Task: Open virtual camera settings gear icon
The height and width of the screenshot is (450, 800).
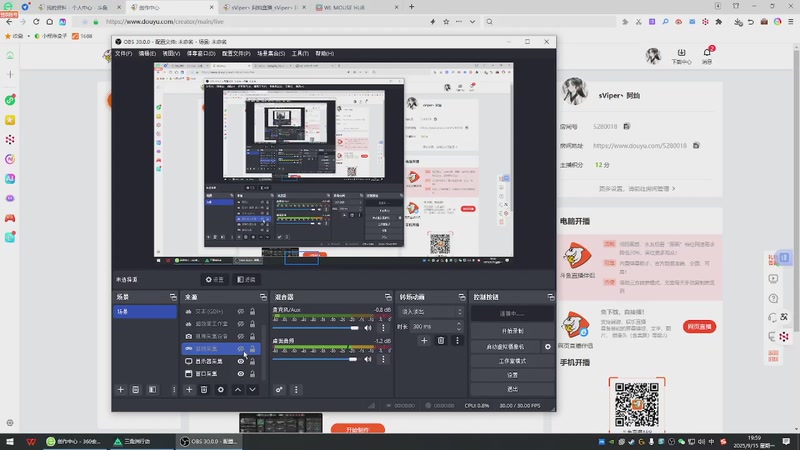Action: click(x=547, y=346)
